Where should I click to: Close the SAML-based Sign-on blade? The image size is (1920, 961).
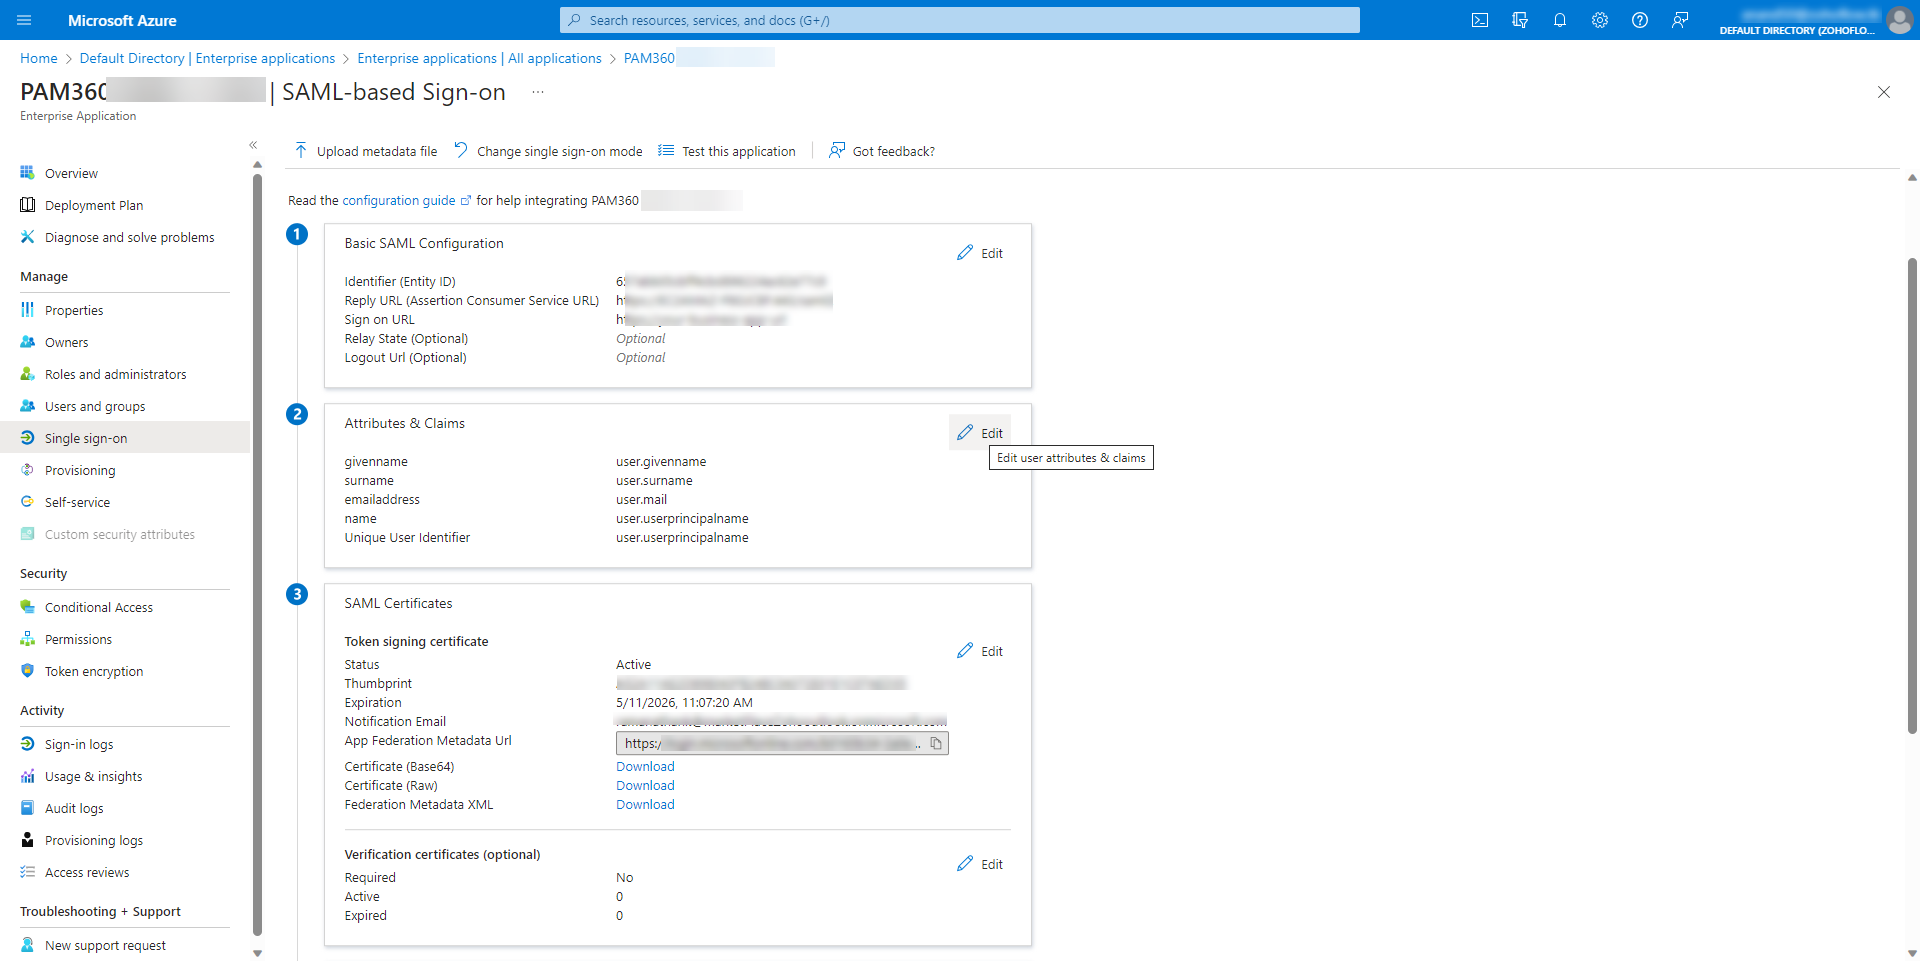coord(1884,92)
